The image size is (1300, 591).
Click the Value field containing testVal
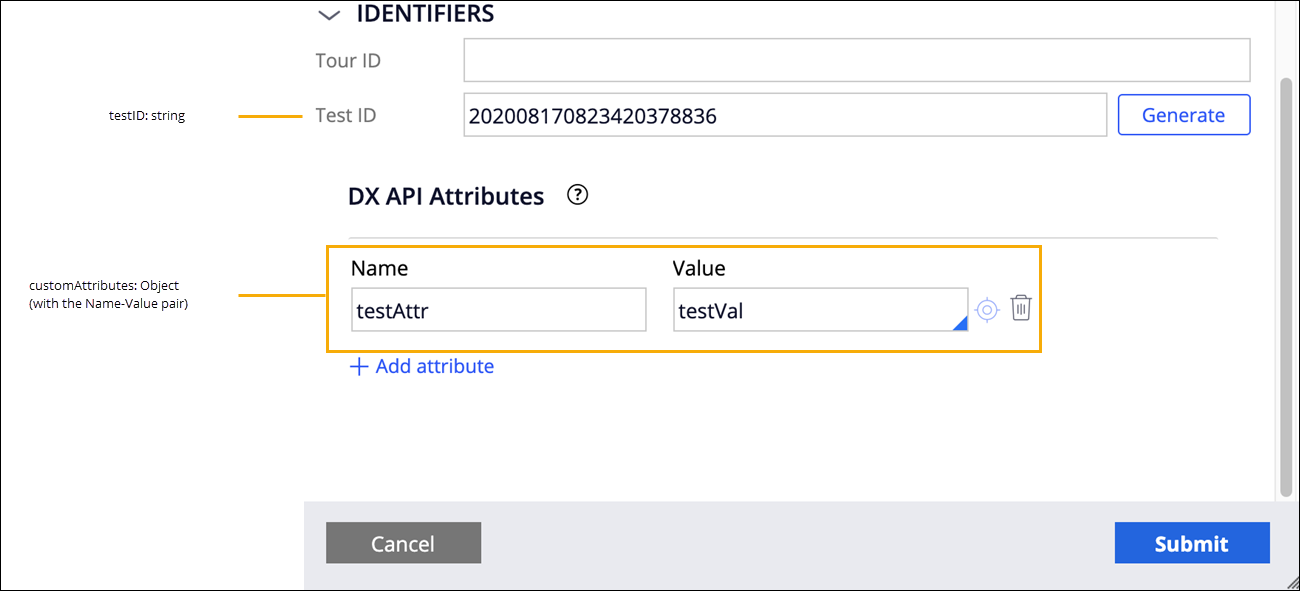point(815,310)
